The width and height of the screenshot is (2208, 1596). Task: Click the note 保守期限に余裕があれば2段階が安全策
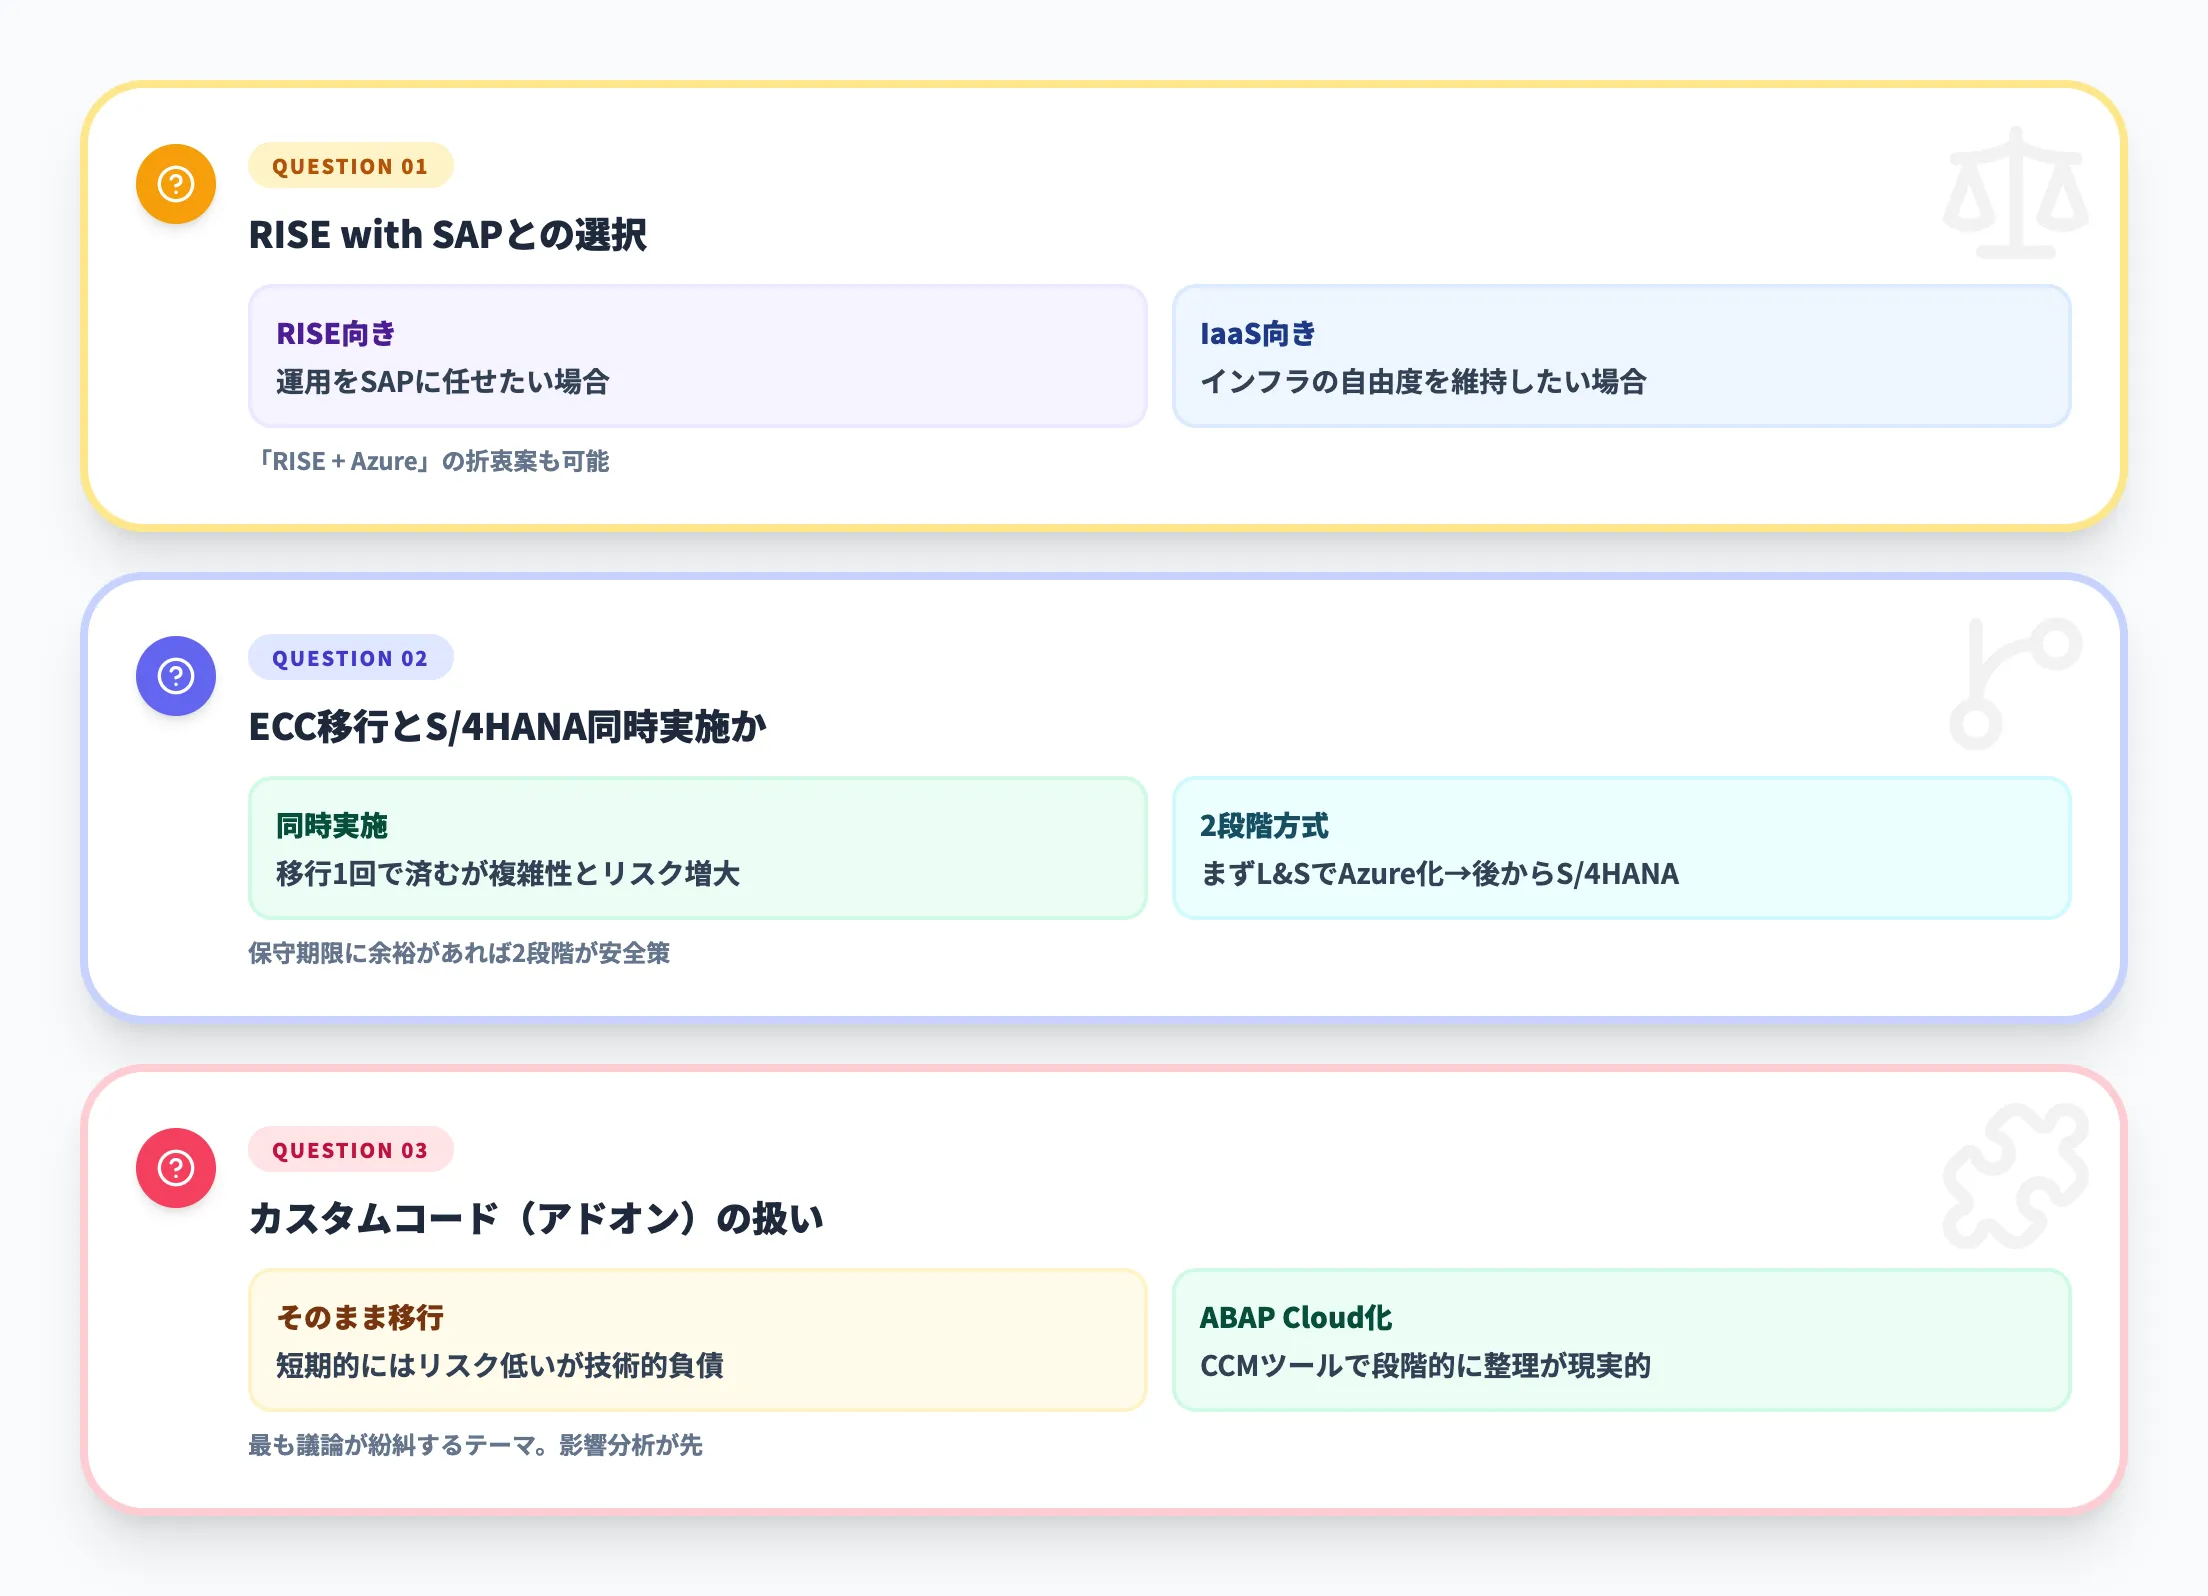click(459, 954)
